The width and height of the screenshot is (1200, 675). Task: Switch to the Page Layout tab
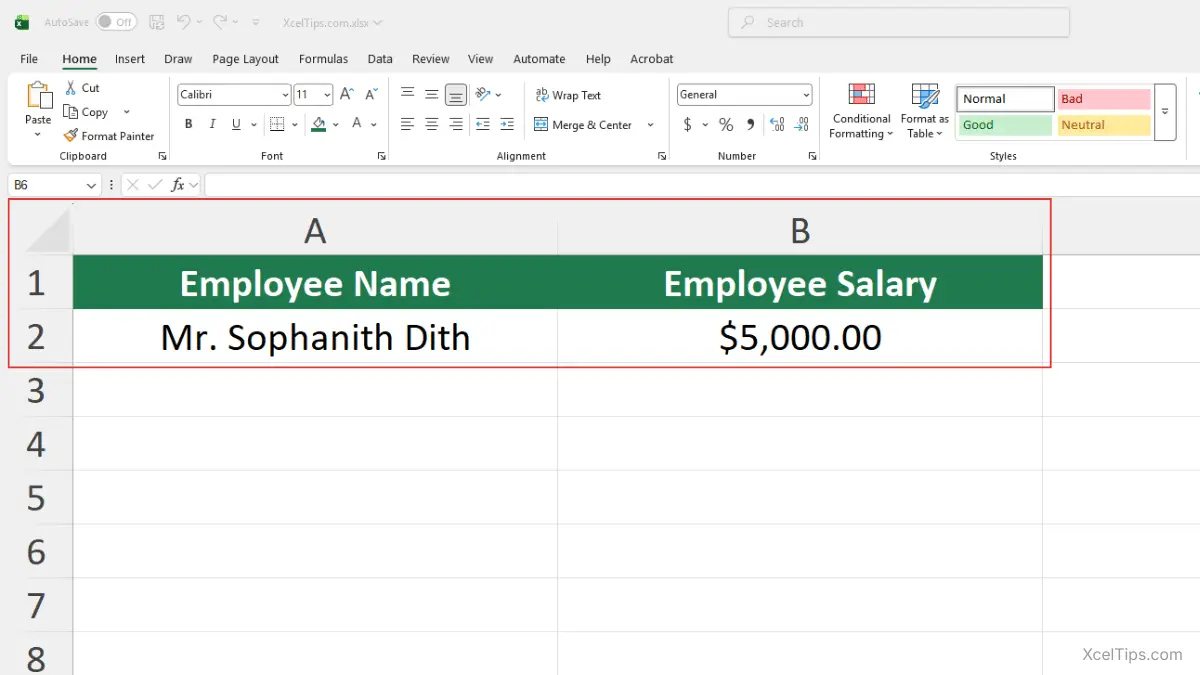pyautogui.click(x=245, y=59)
